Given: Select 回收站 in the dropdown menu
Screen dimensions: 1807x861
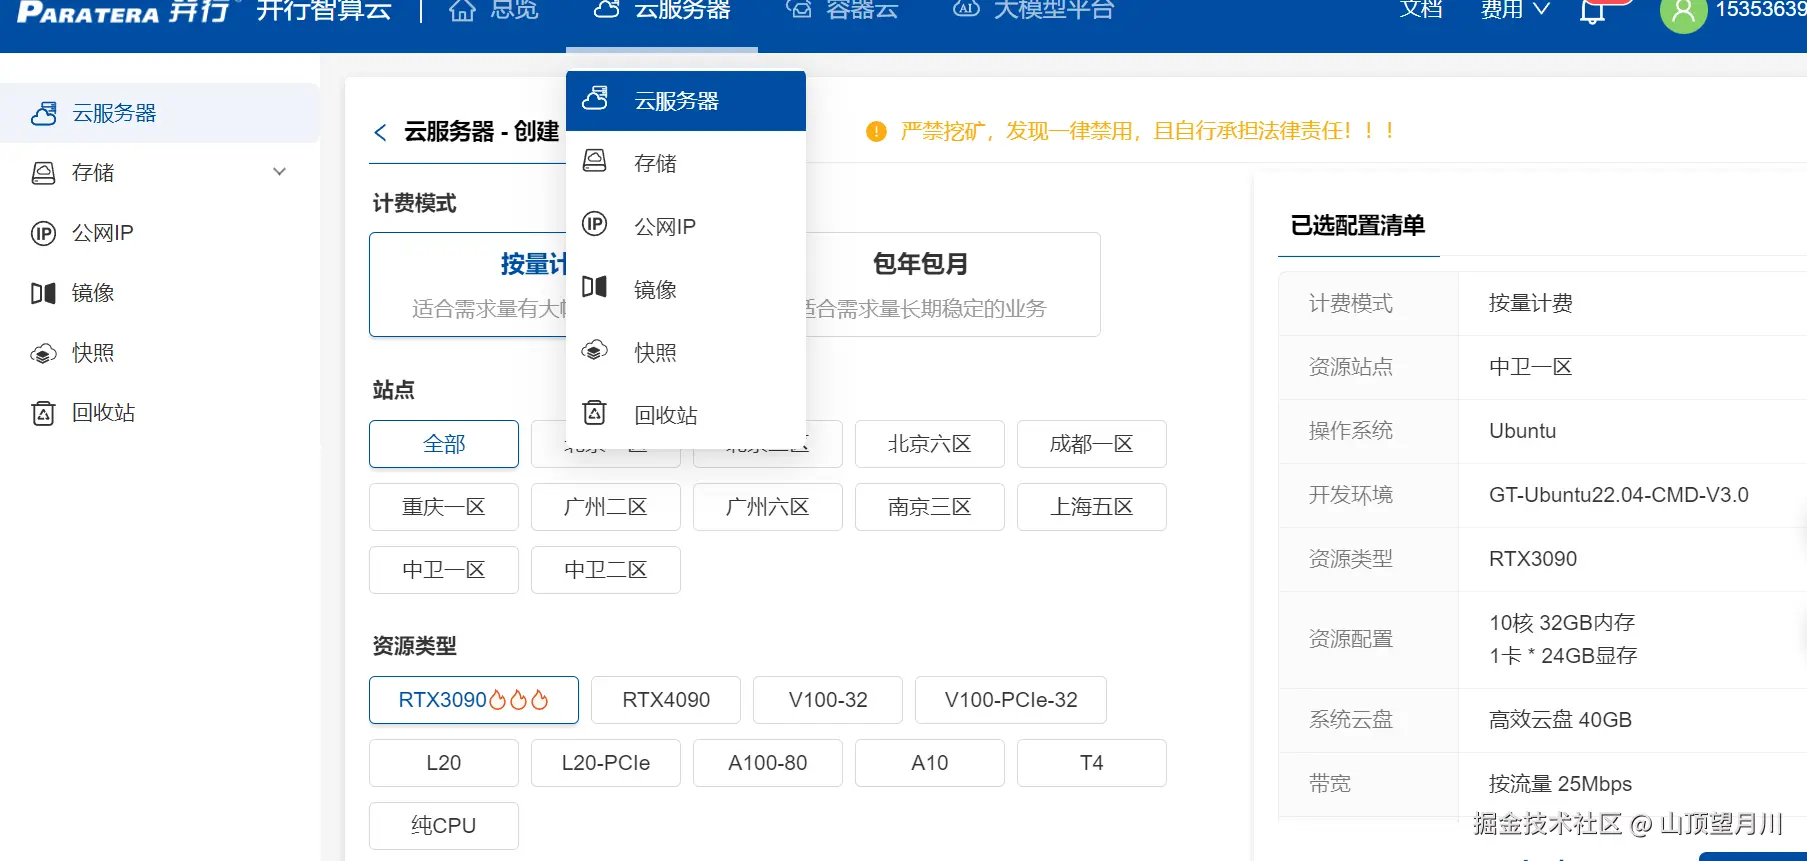Looking at the screenshot, I should (686, 414).
